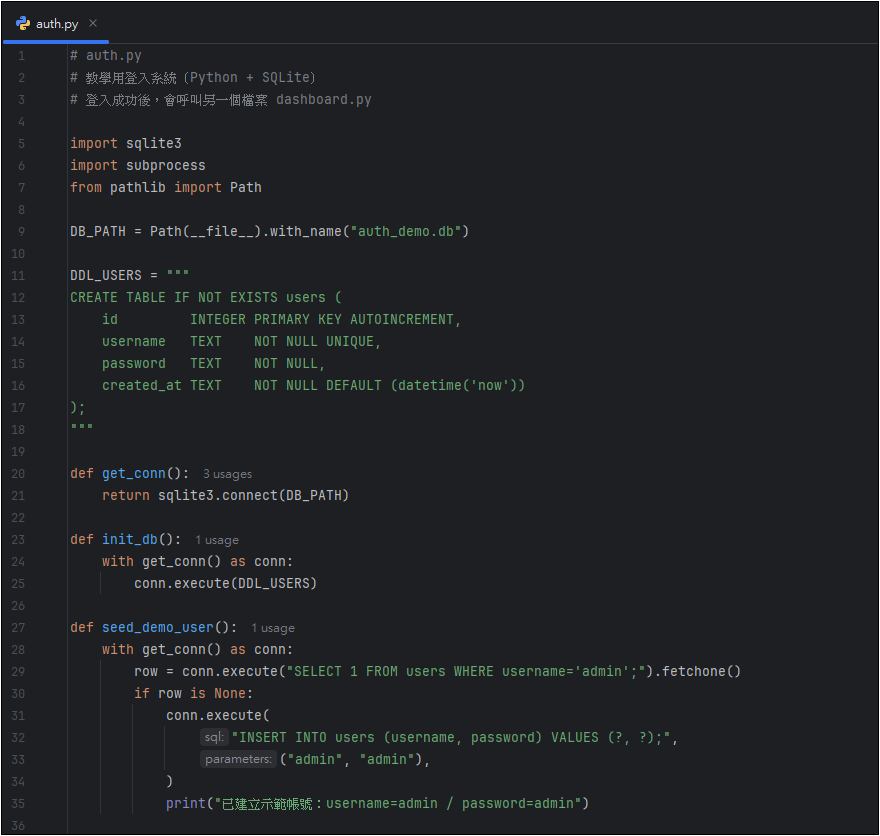Place cursor on "subprocess" in import line
This screenshot has width=880, height=836.
point(165,166)
